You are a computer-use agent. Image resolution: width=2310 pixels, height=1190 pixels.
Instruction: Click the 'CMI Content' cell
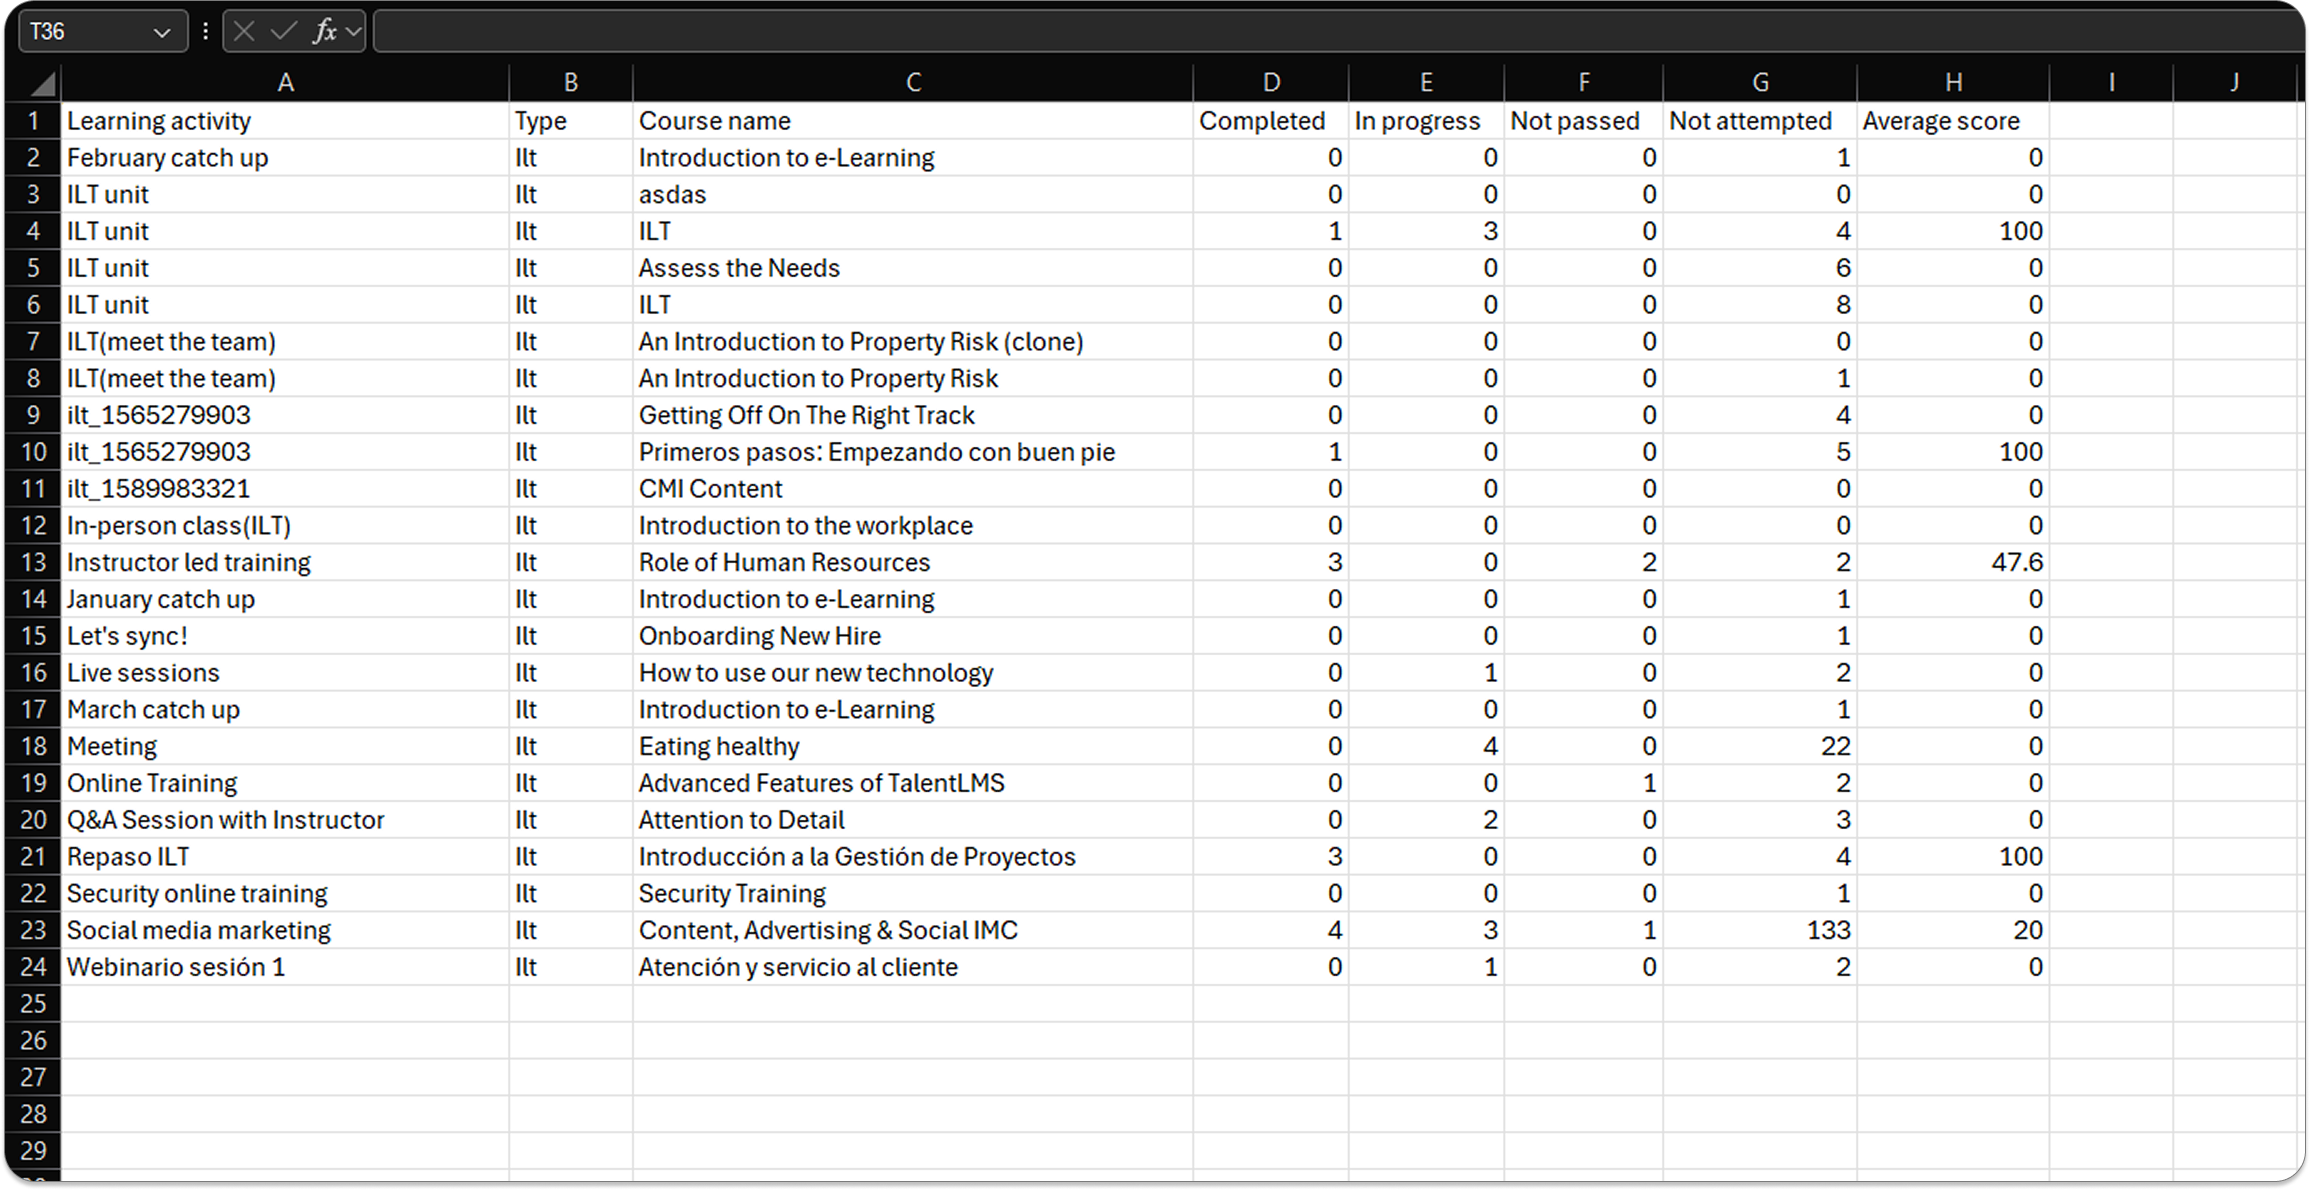913,489
